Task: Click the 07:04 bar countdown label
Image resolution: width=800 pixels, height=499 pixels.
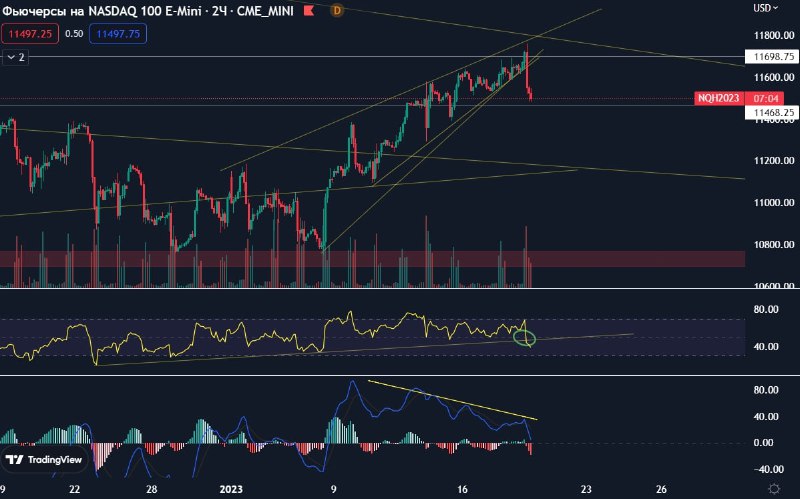Action: 766,98
